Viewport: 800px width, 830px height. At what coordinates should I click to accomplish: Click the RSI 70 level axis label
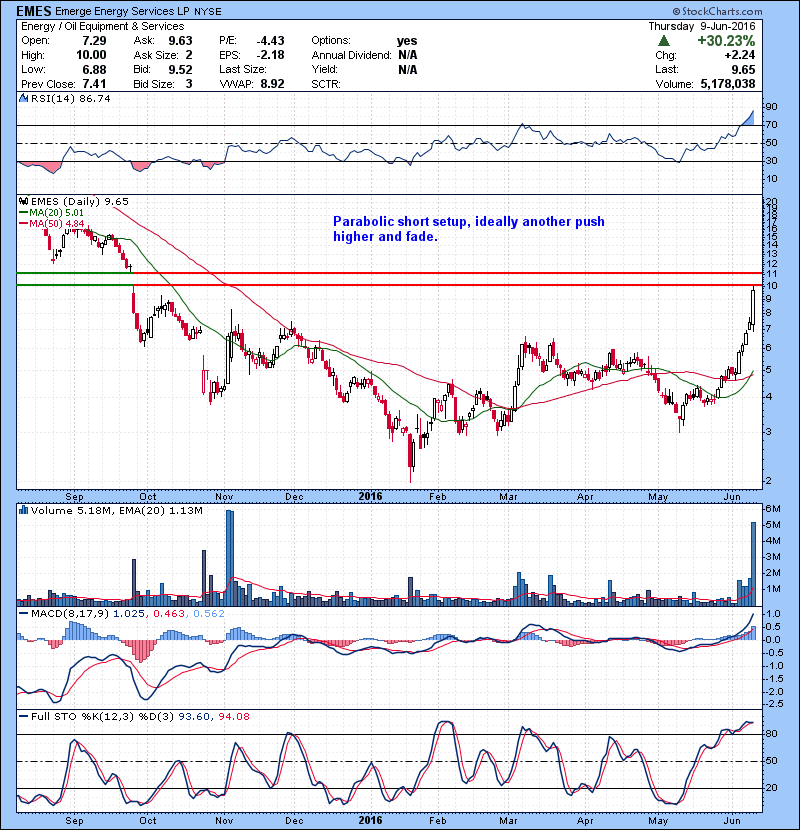771,125
